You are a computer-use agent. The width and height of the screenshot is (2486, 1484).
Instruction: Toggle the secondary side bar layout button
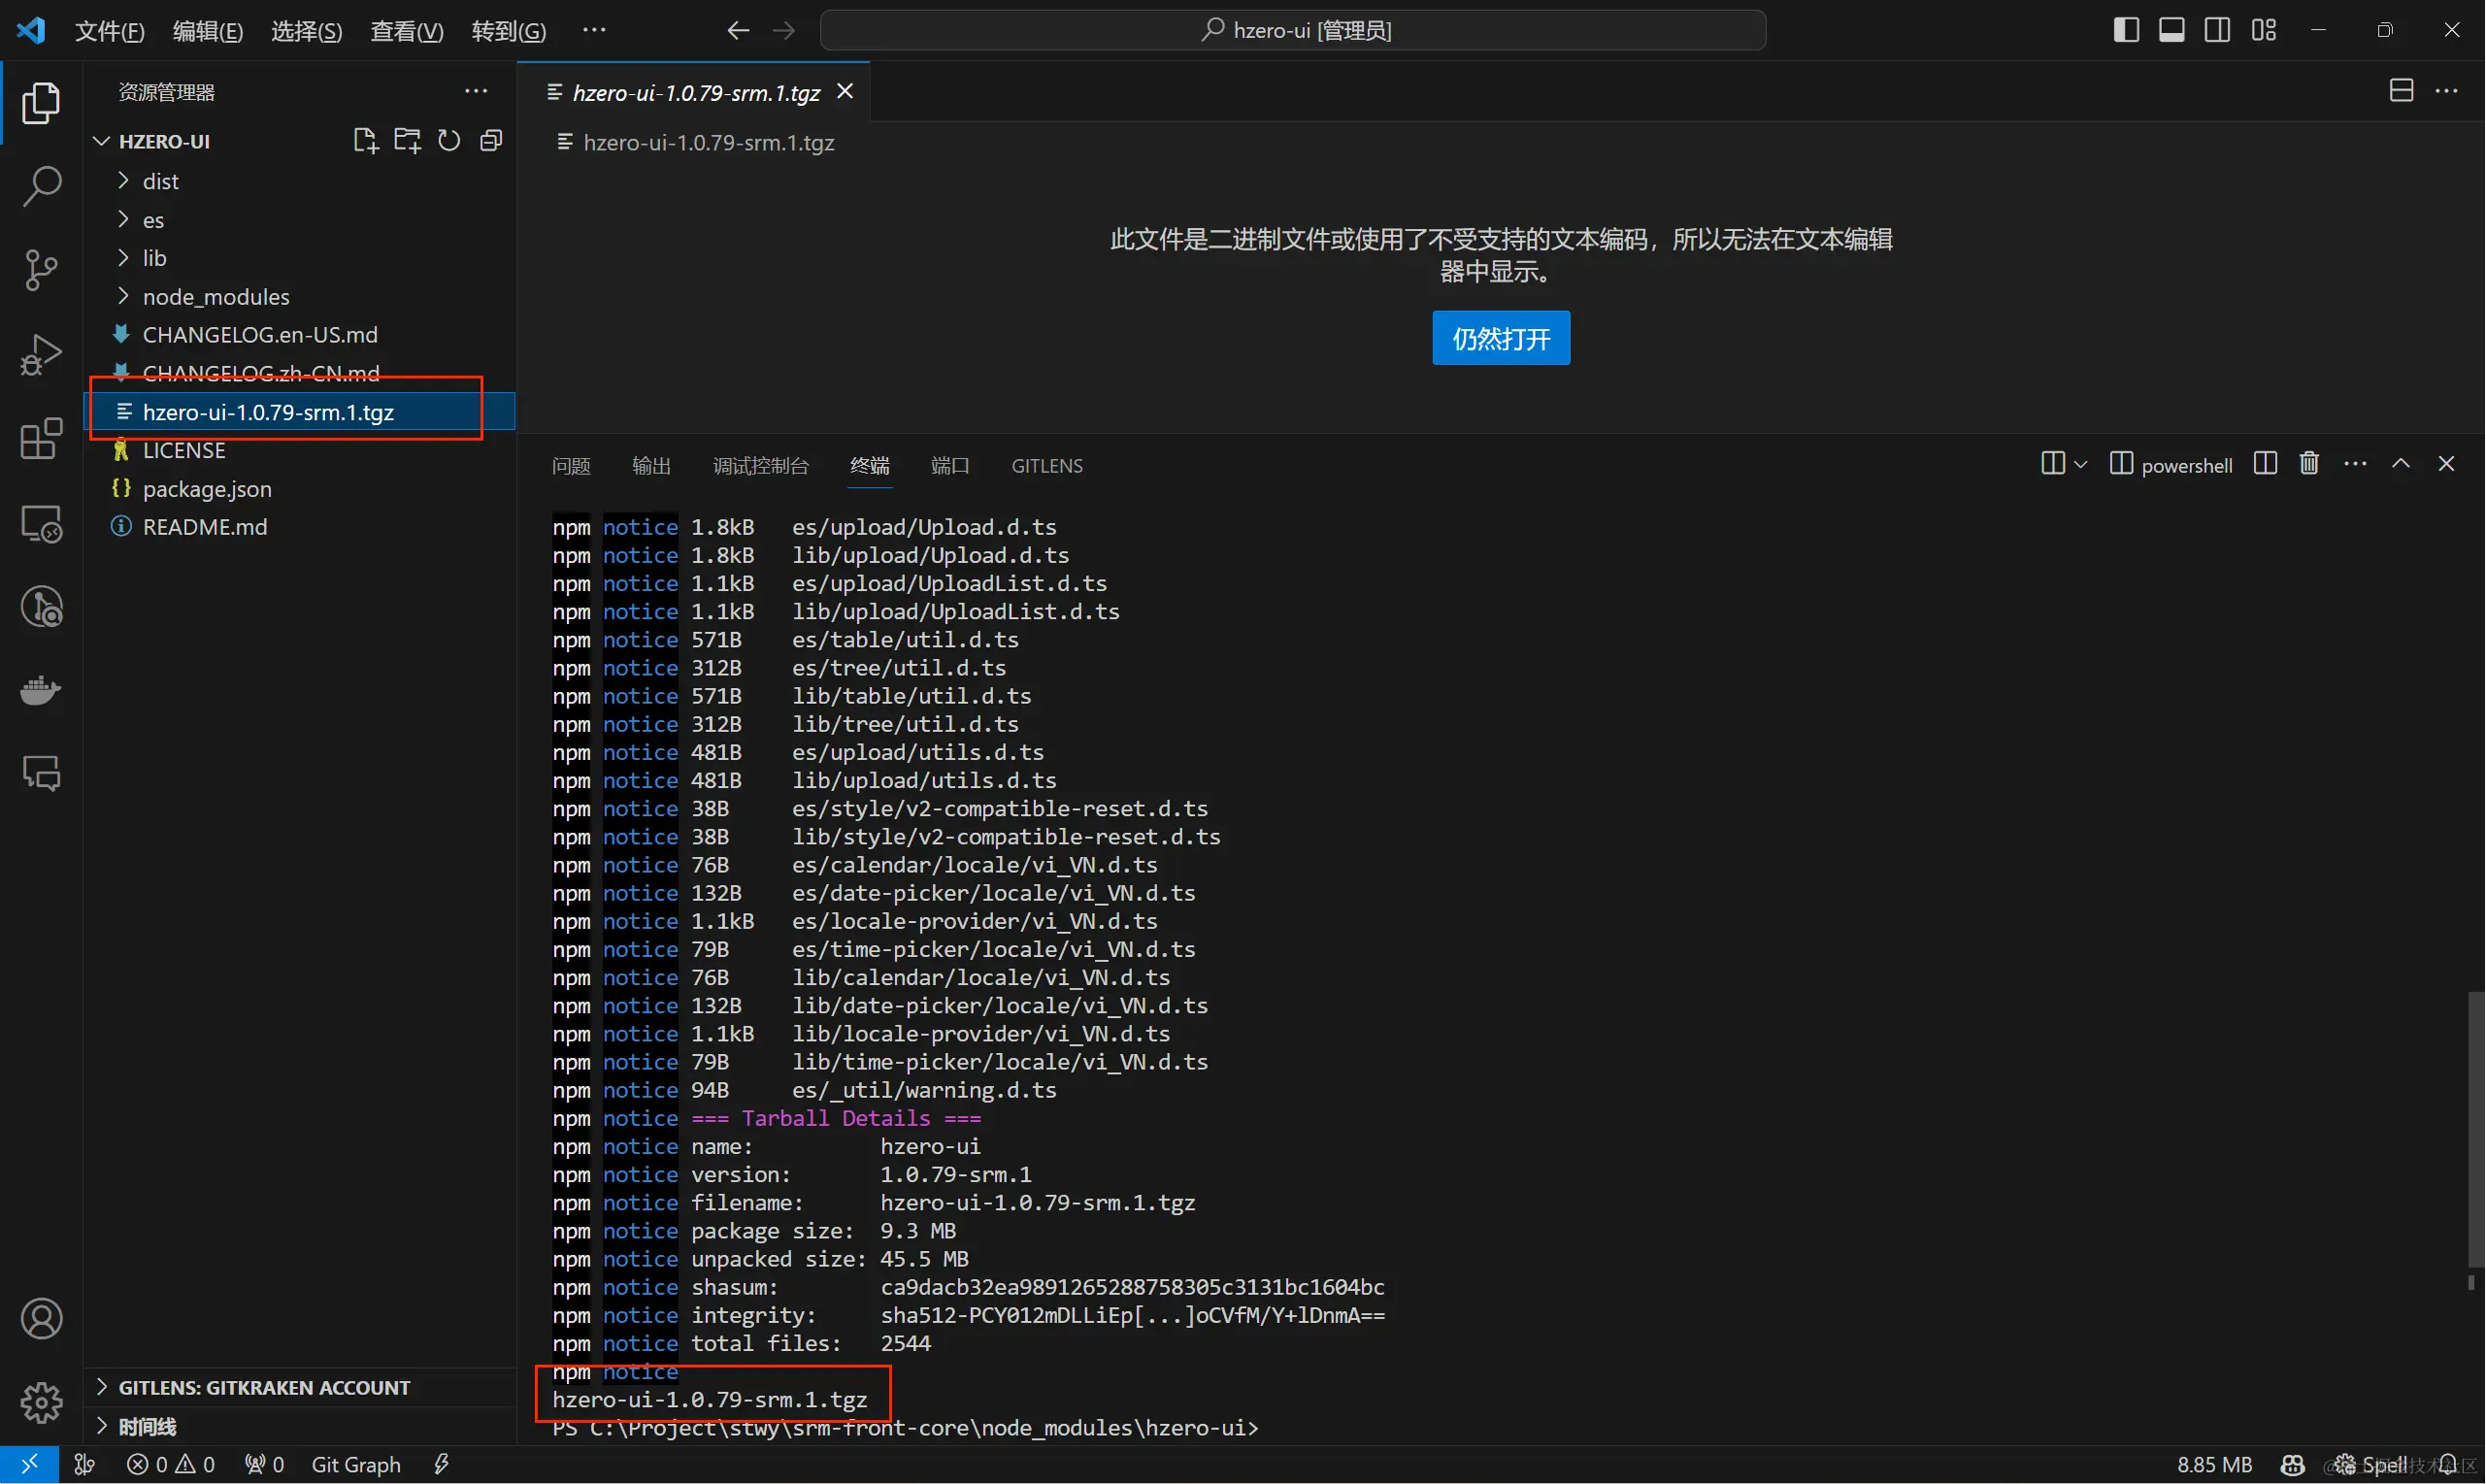click(2217, 30)
